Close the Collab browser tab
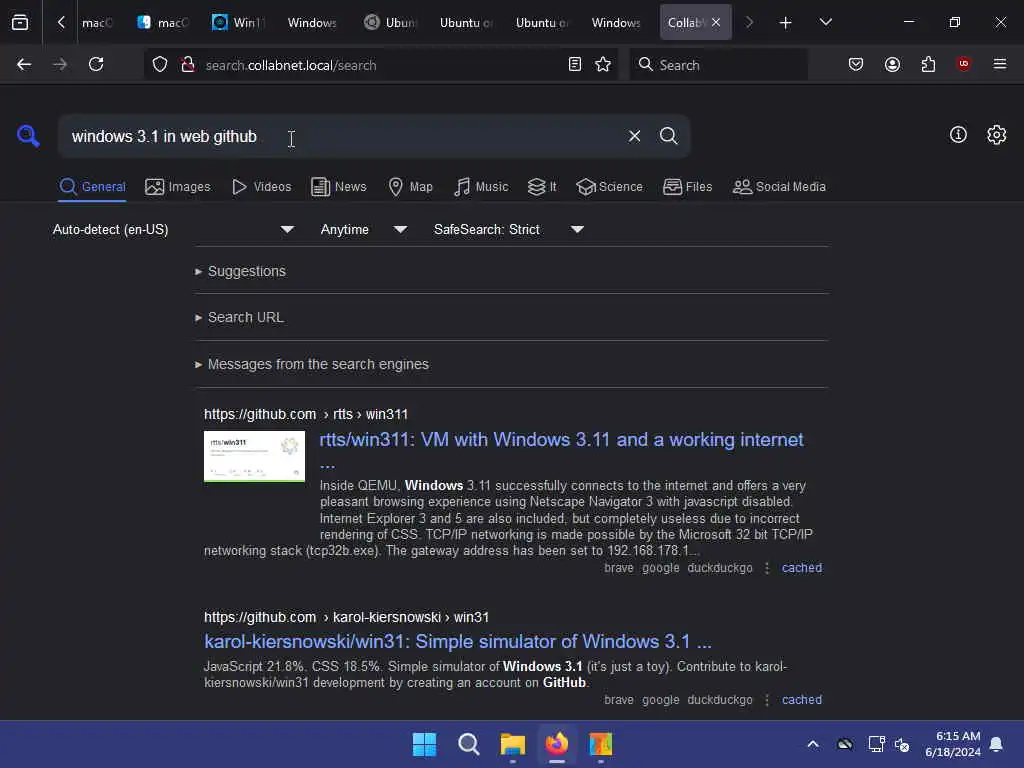Viewport: 1024px width, 768px height. pos(716,22)
